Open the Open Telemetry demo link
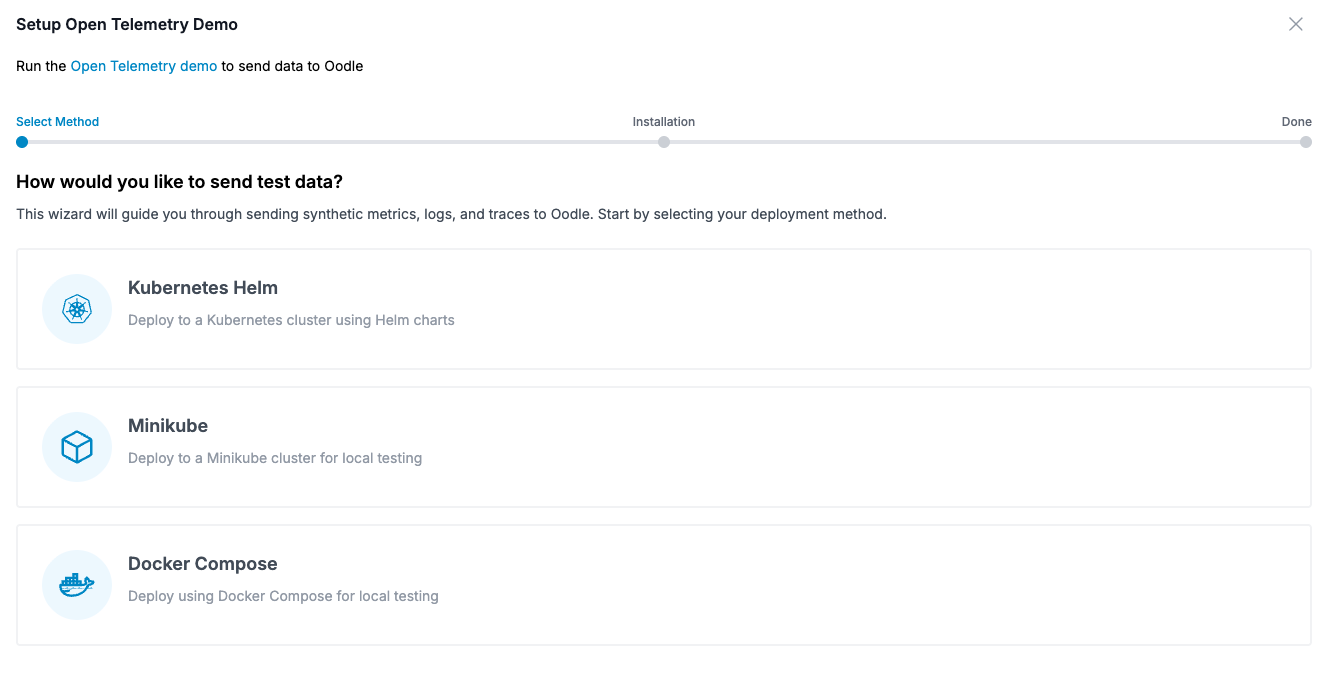This screenshot has width=1330, height=686. tap(143, 66)
